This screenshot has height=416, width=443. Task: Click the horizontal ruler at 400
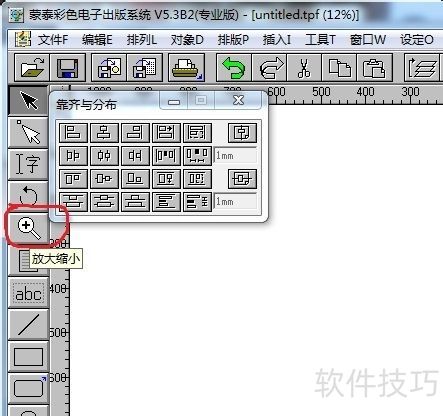click(x=366, y=92)
